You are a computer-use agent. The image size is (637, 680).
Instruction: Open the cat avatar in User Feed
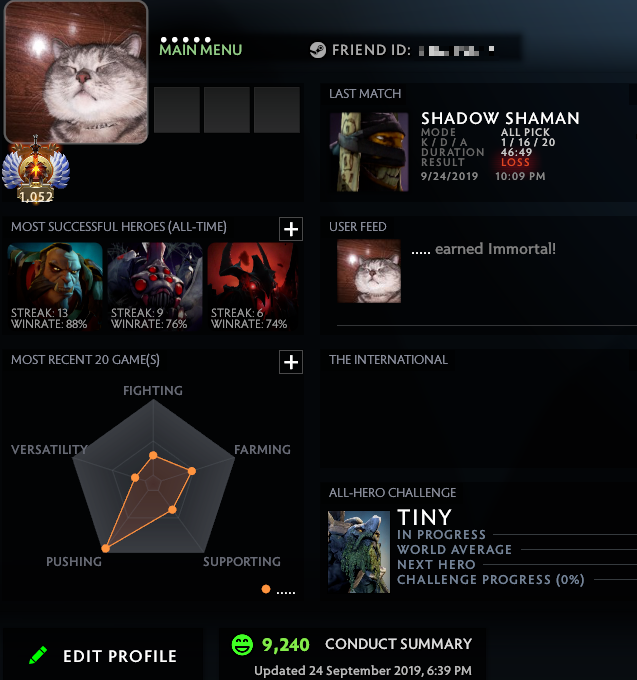click(369, 271)
